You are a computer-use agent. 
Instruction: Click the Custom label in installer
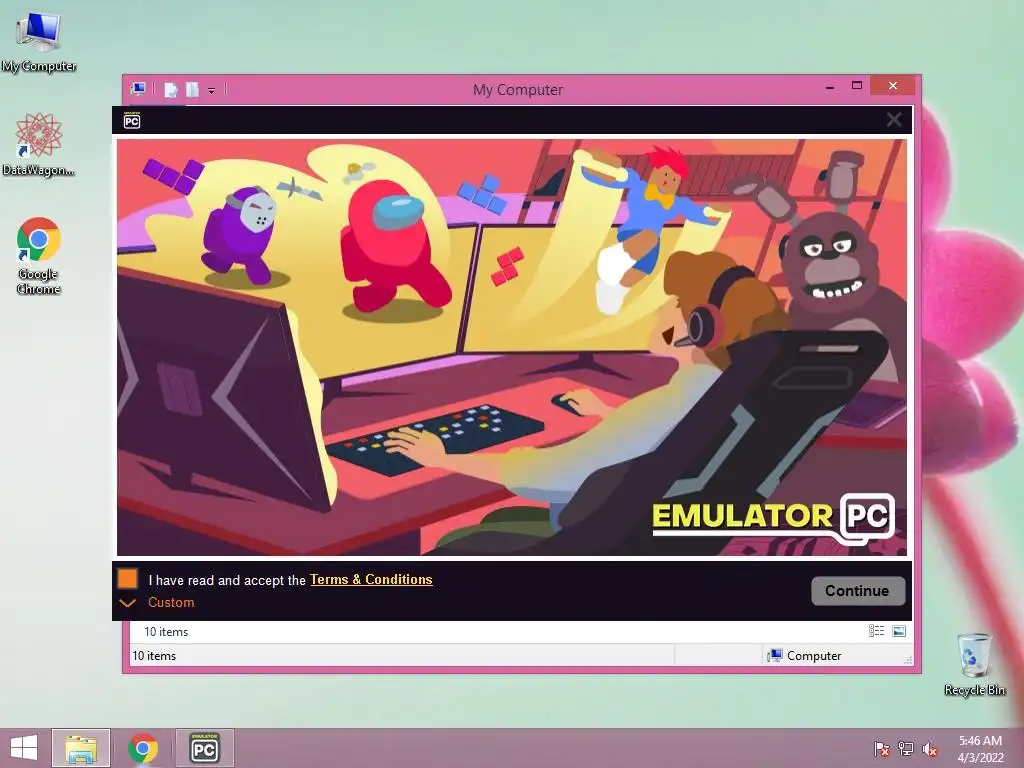click(171, 602)
